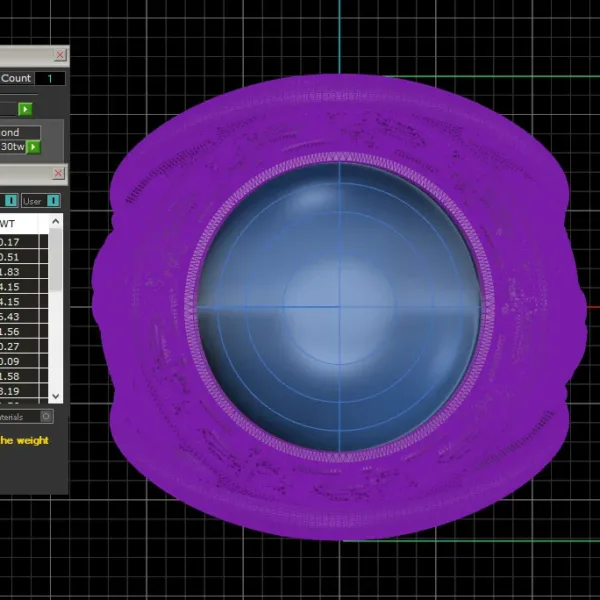
Task: Select the weight row ending in .17
Action: point(24,242)
